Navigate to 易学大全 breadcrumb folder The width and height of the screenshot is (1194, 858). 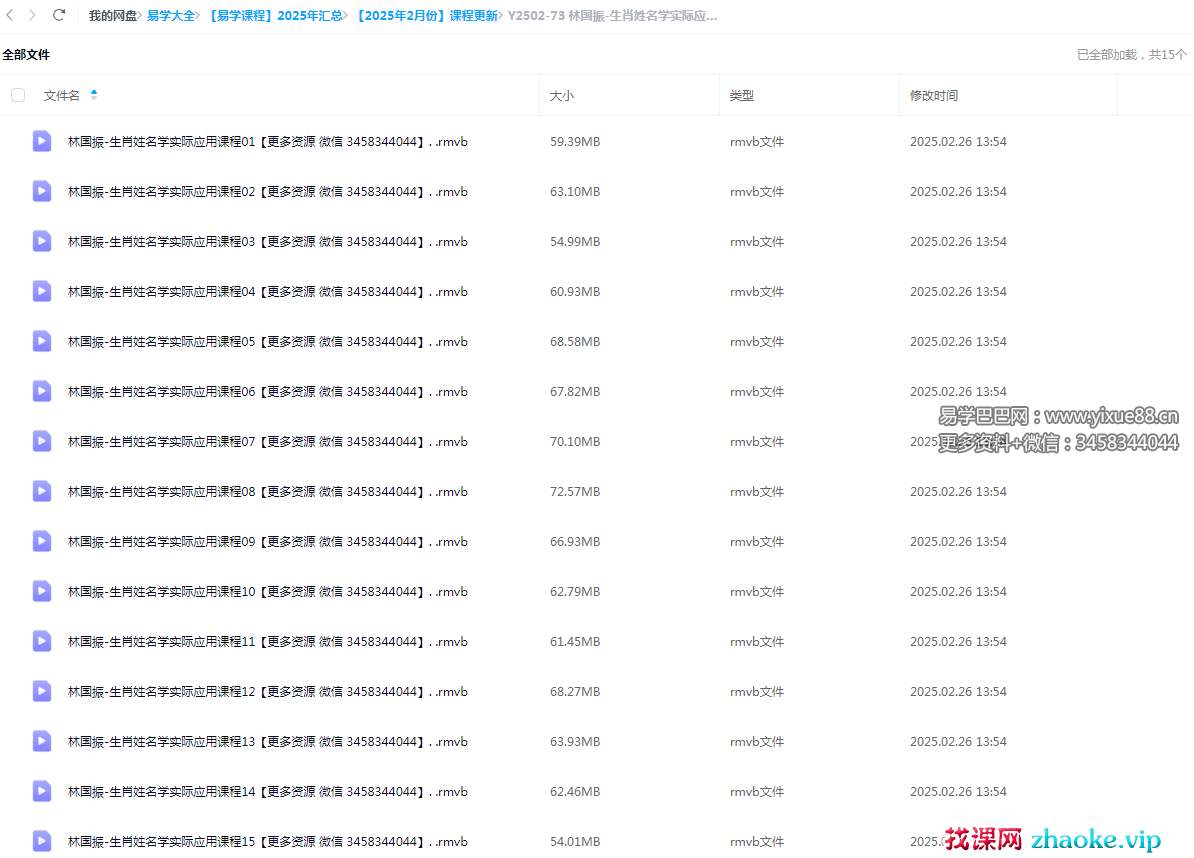[x=171, y=16]
